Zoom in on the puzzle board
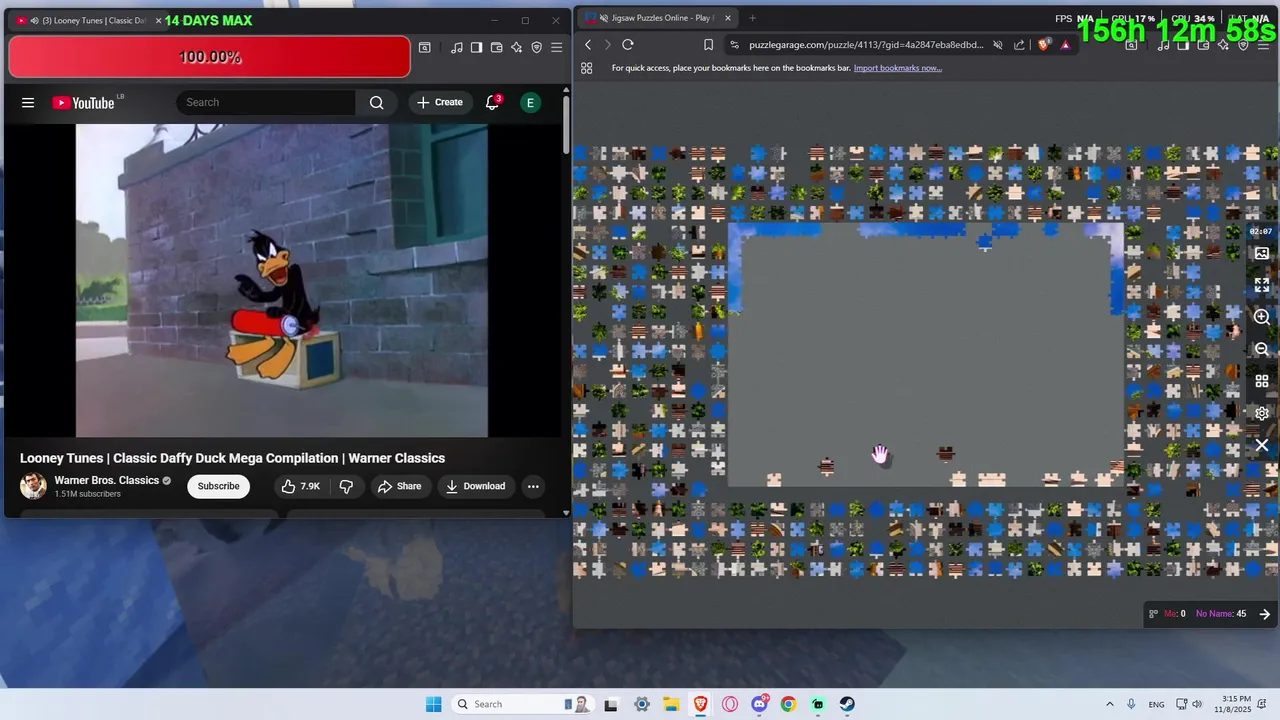1280x720 pixels. click(1262, 317)
